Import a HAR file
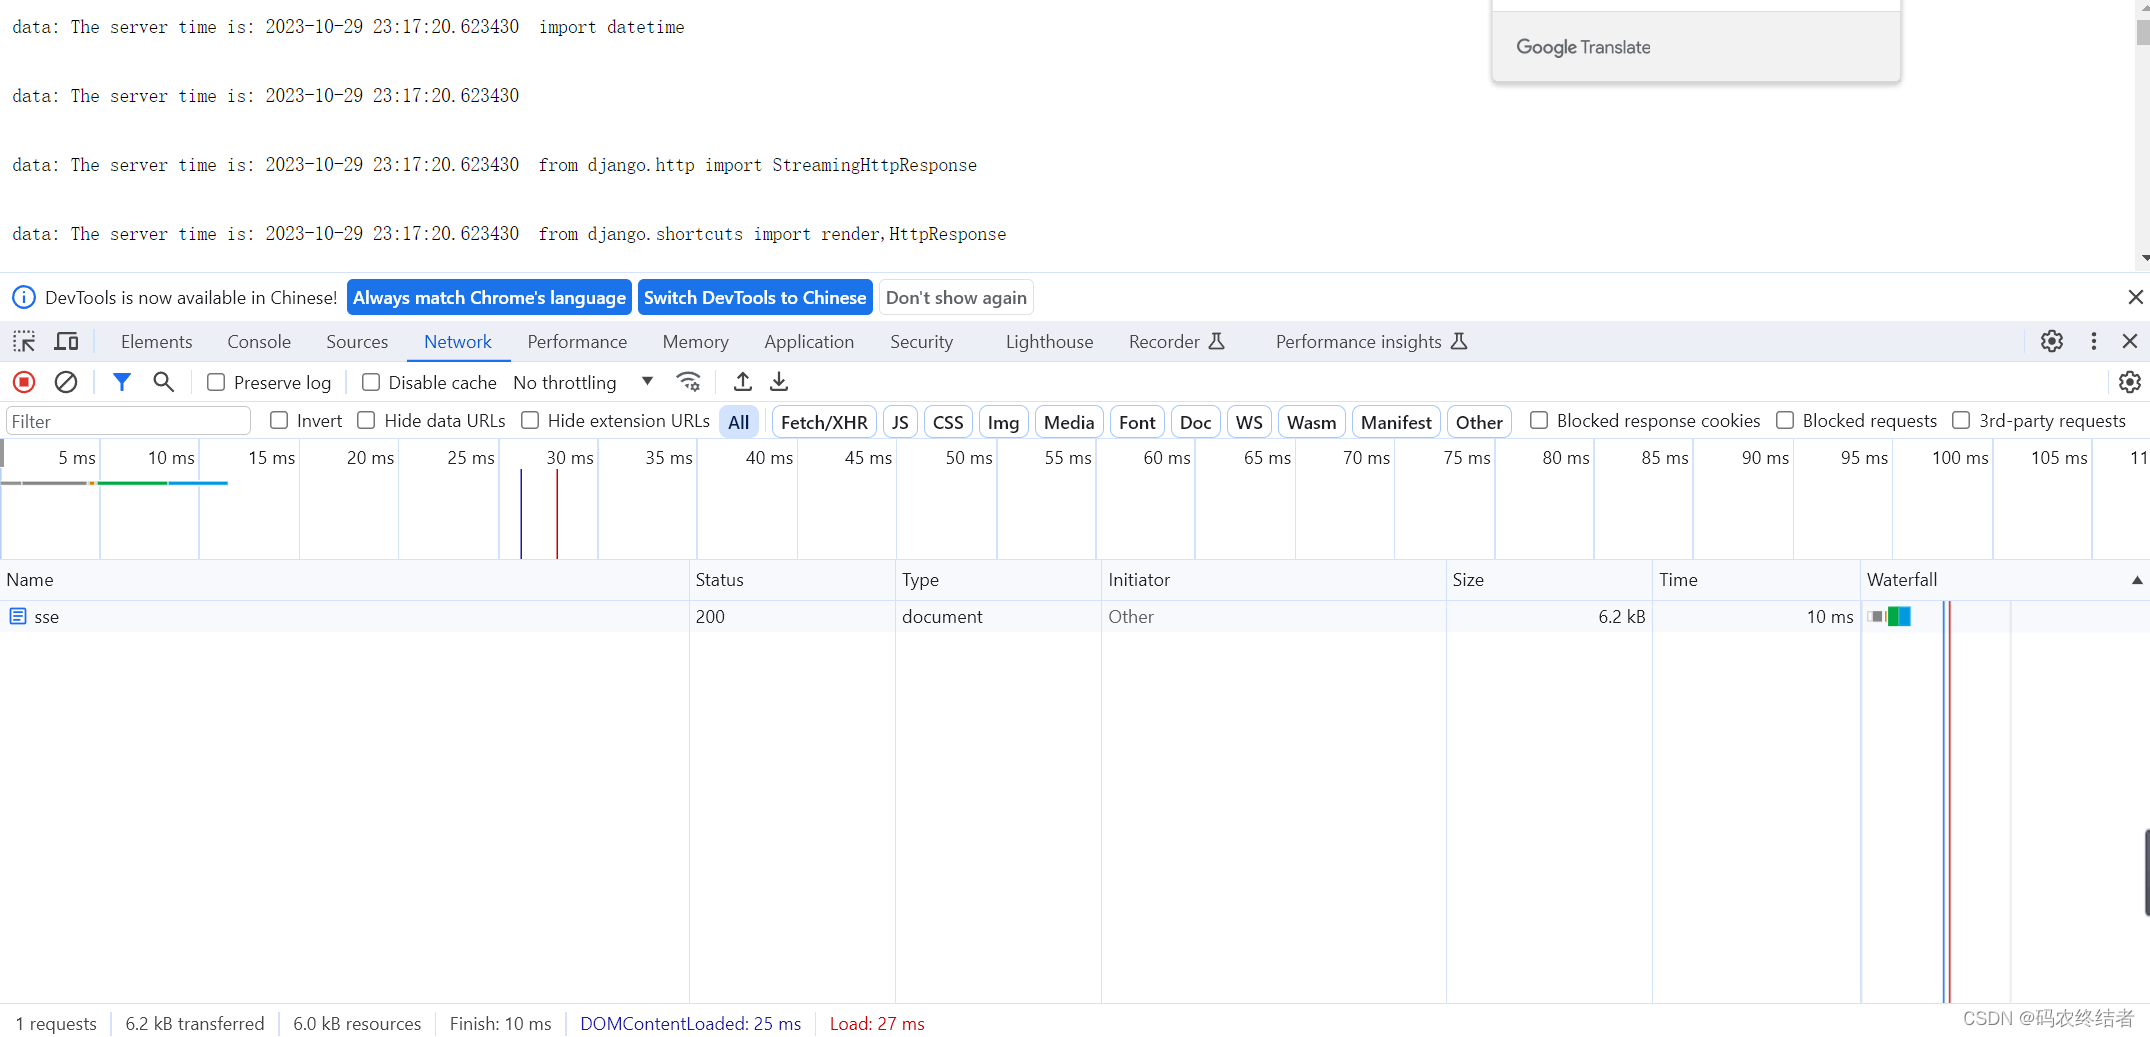Screen dimensions: 2150x1037 pos(742,382)
